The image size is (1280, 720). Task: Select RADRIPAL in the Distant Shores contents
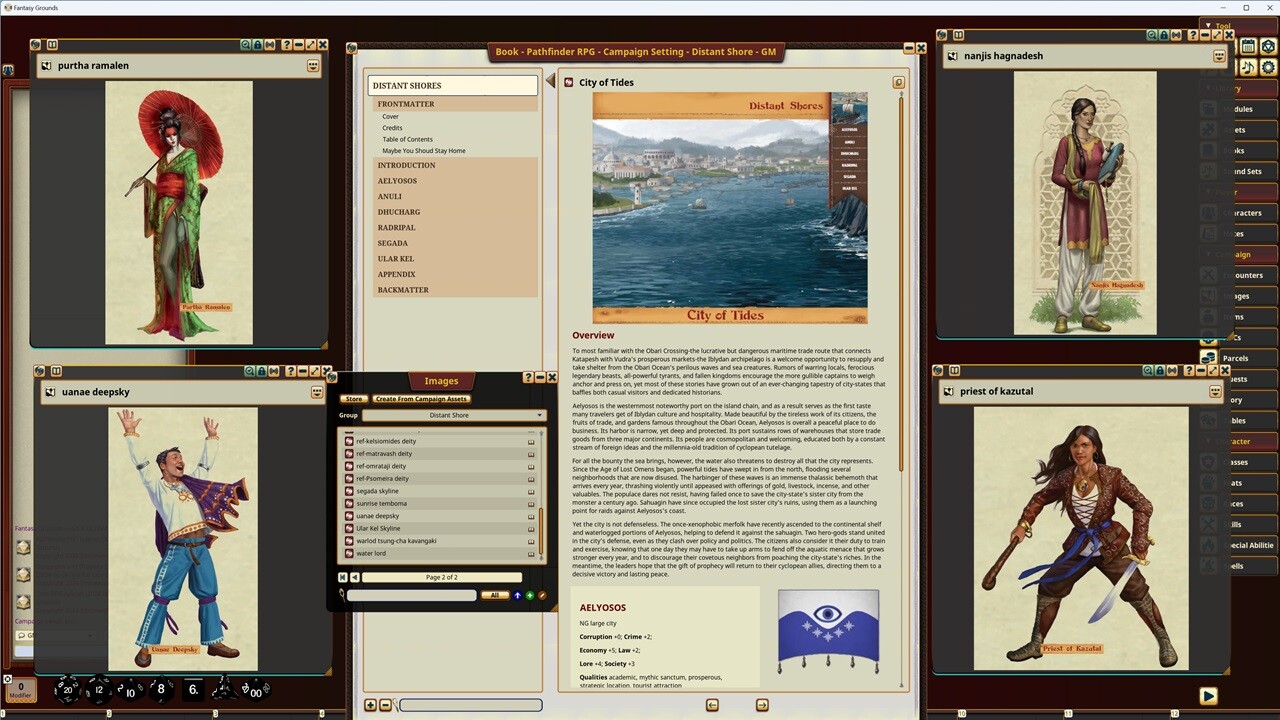(396, 227)
